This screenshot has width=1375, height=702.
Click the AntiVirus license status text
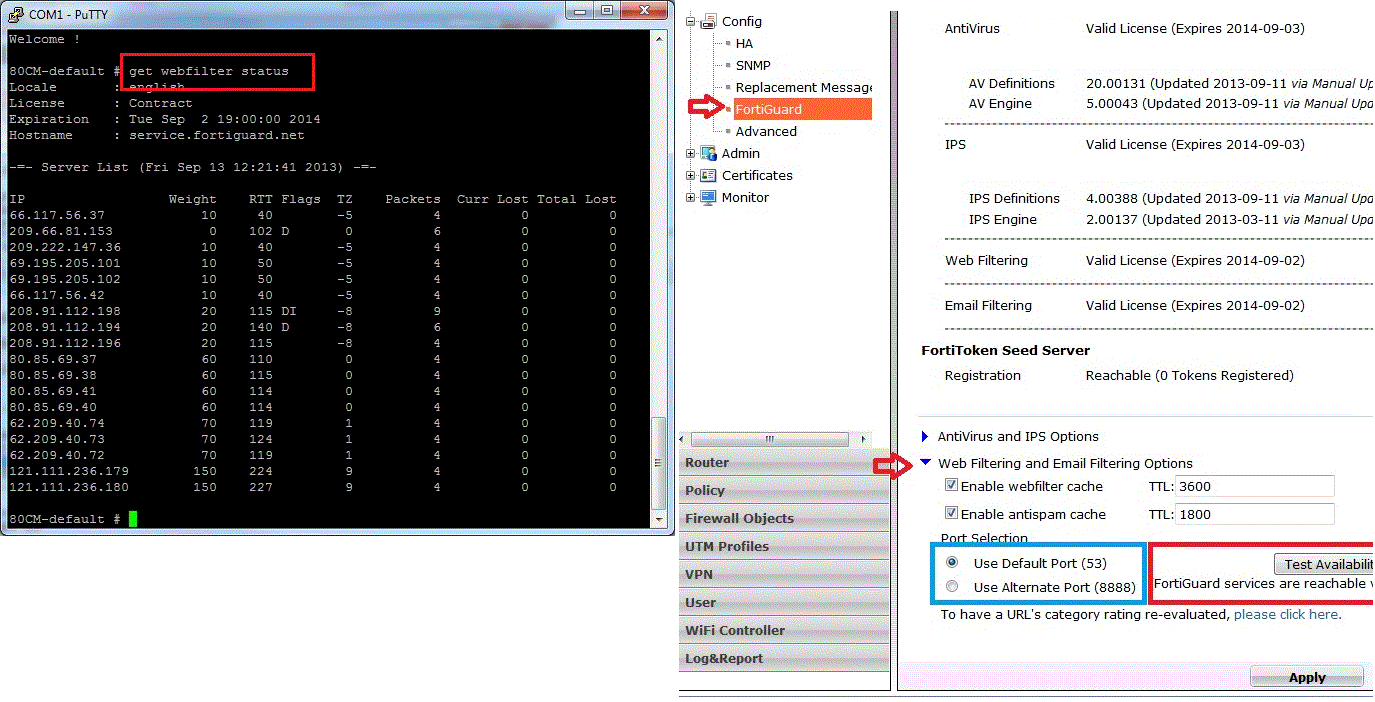click(x=1195, y=29)
